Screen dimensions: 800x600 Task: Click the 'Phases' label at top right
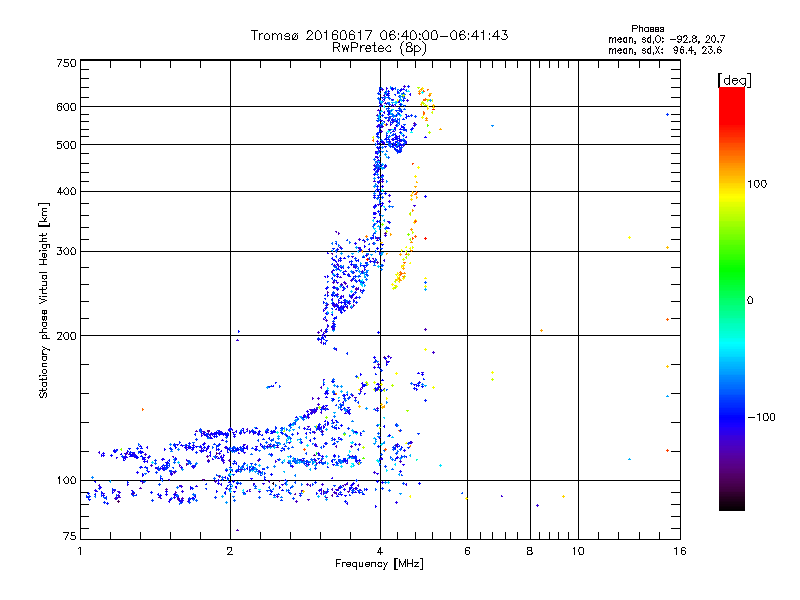pos(647,29)
